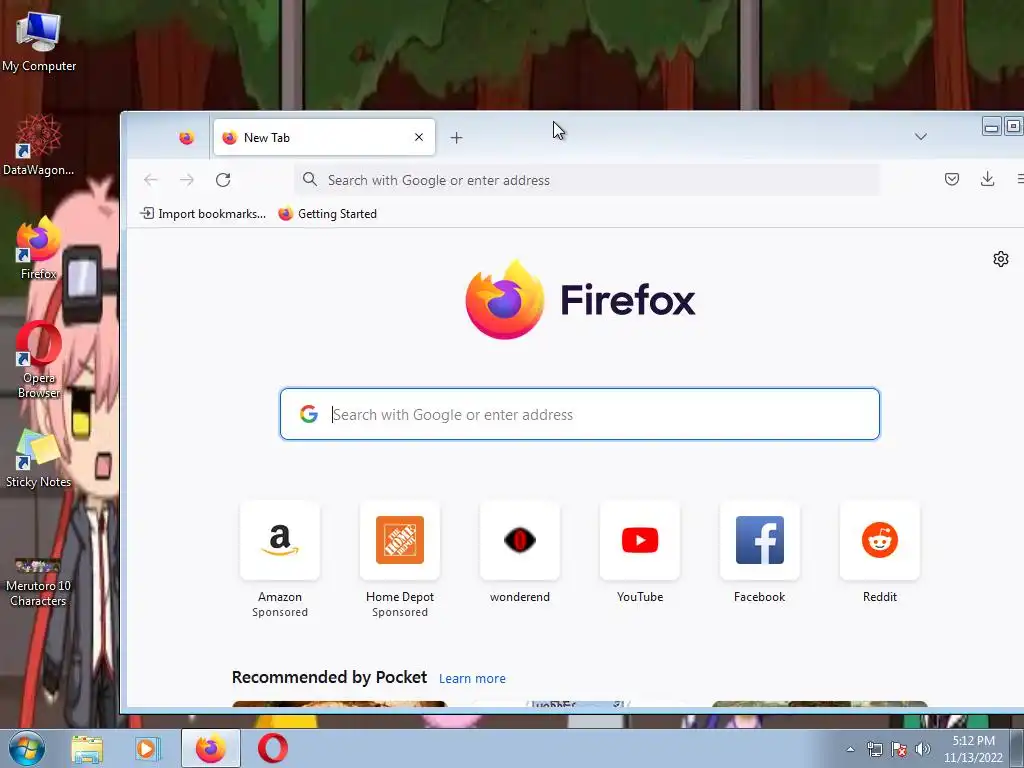The image size is (1024, 768).
Task: Open Windows Media Player from taskbar
Action: pos(148,748)
